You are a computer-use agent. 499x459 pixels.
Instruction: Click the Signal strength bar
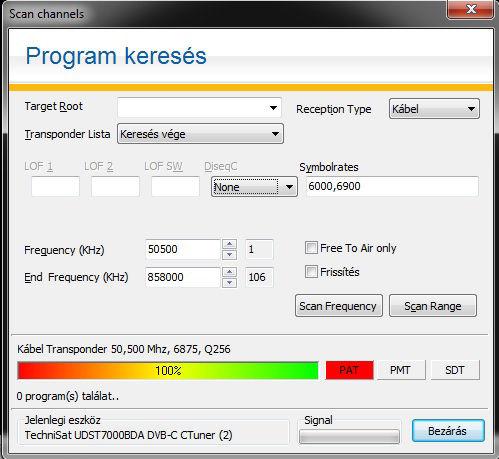(x=349, y=437)
